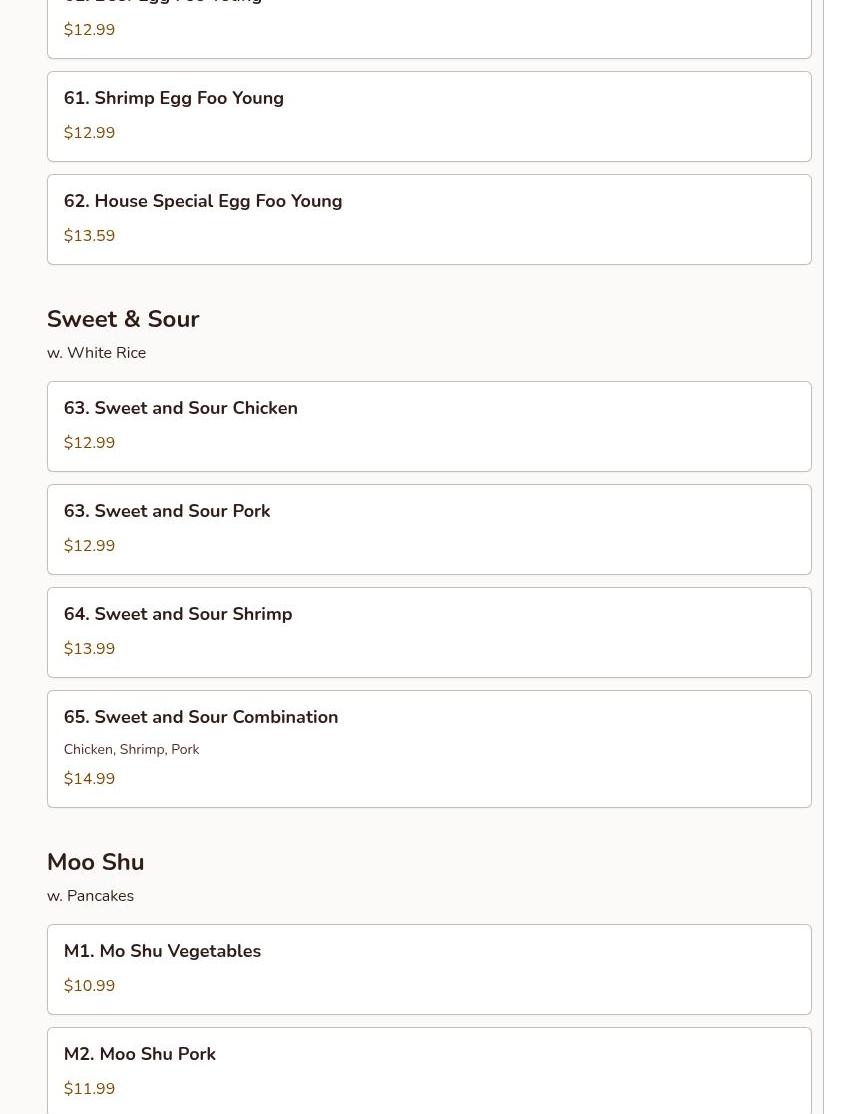Click the 'Chicken, Shrimp, Pork' description text
Screen dimensions: 844x1114
pos(131,749)
